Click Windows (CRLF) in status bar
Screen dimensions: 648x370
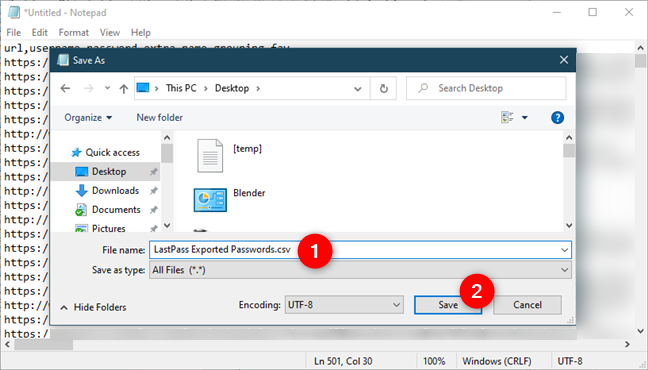coord(497,361)
